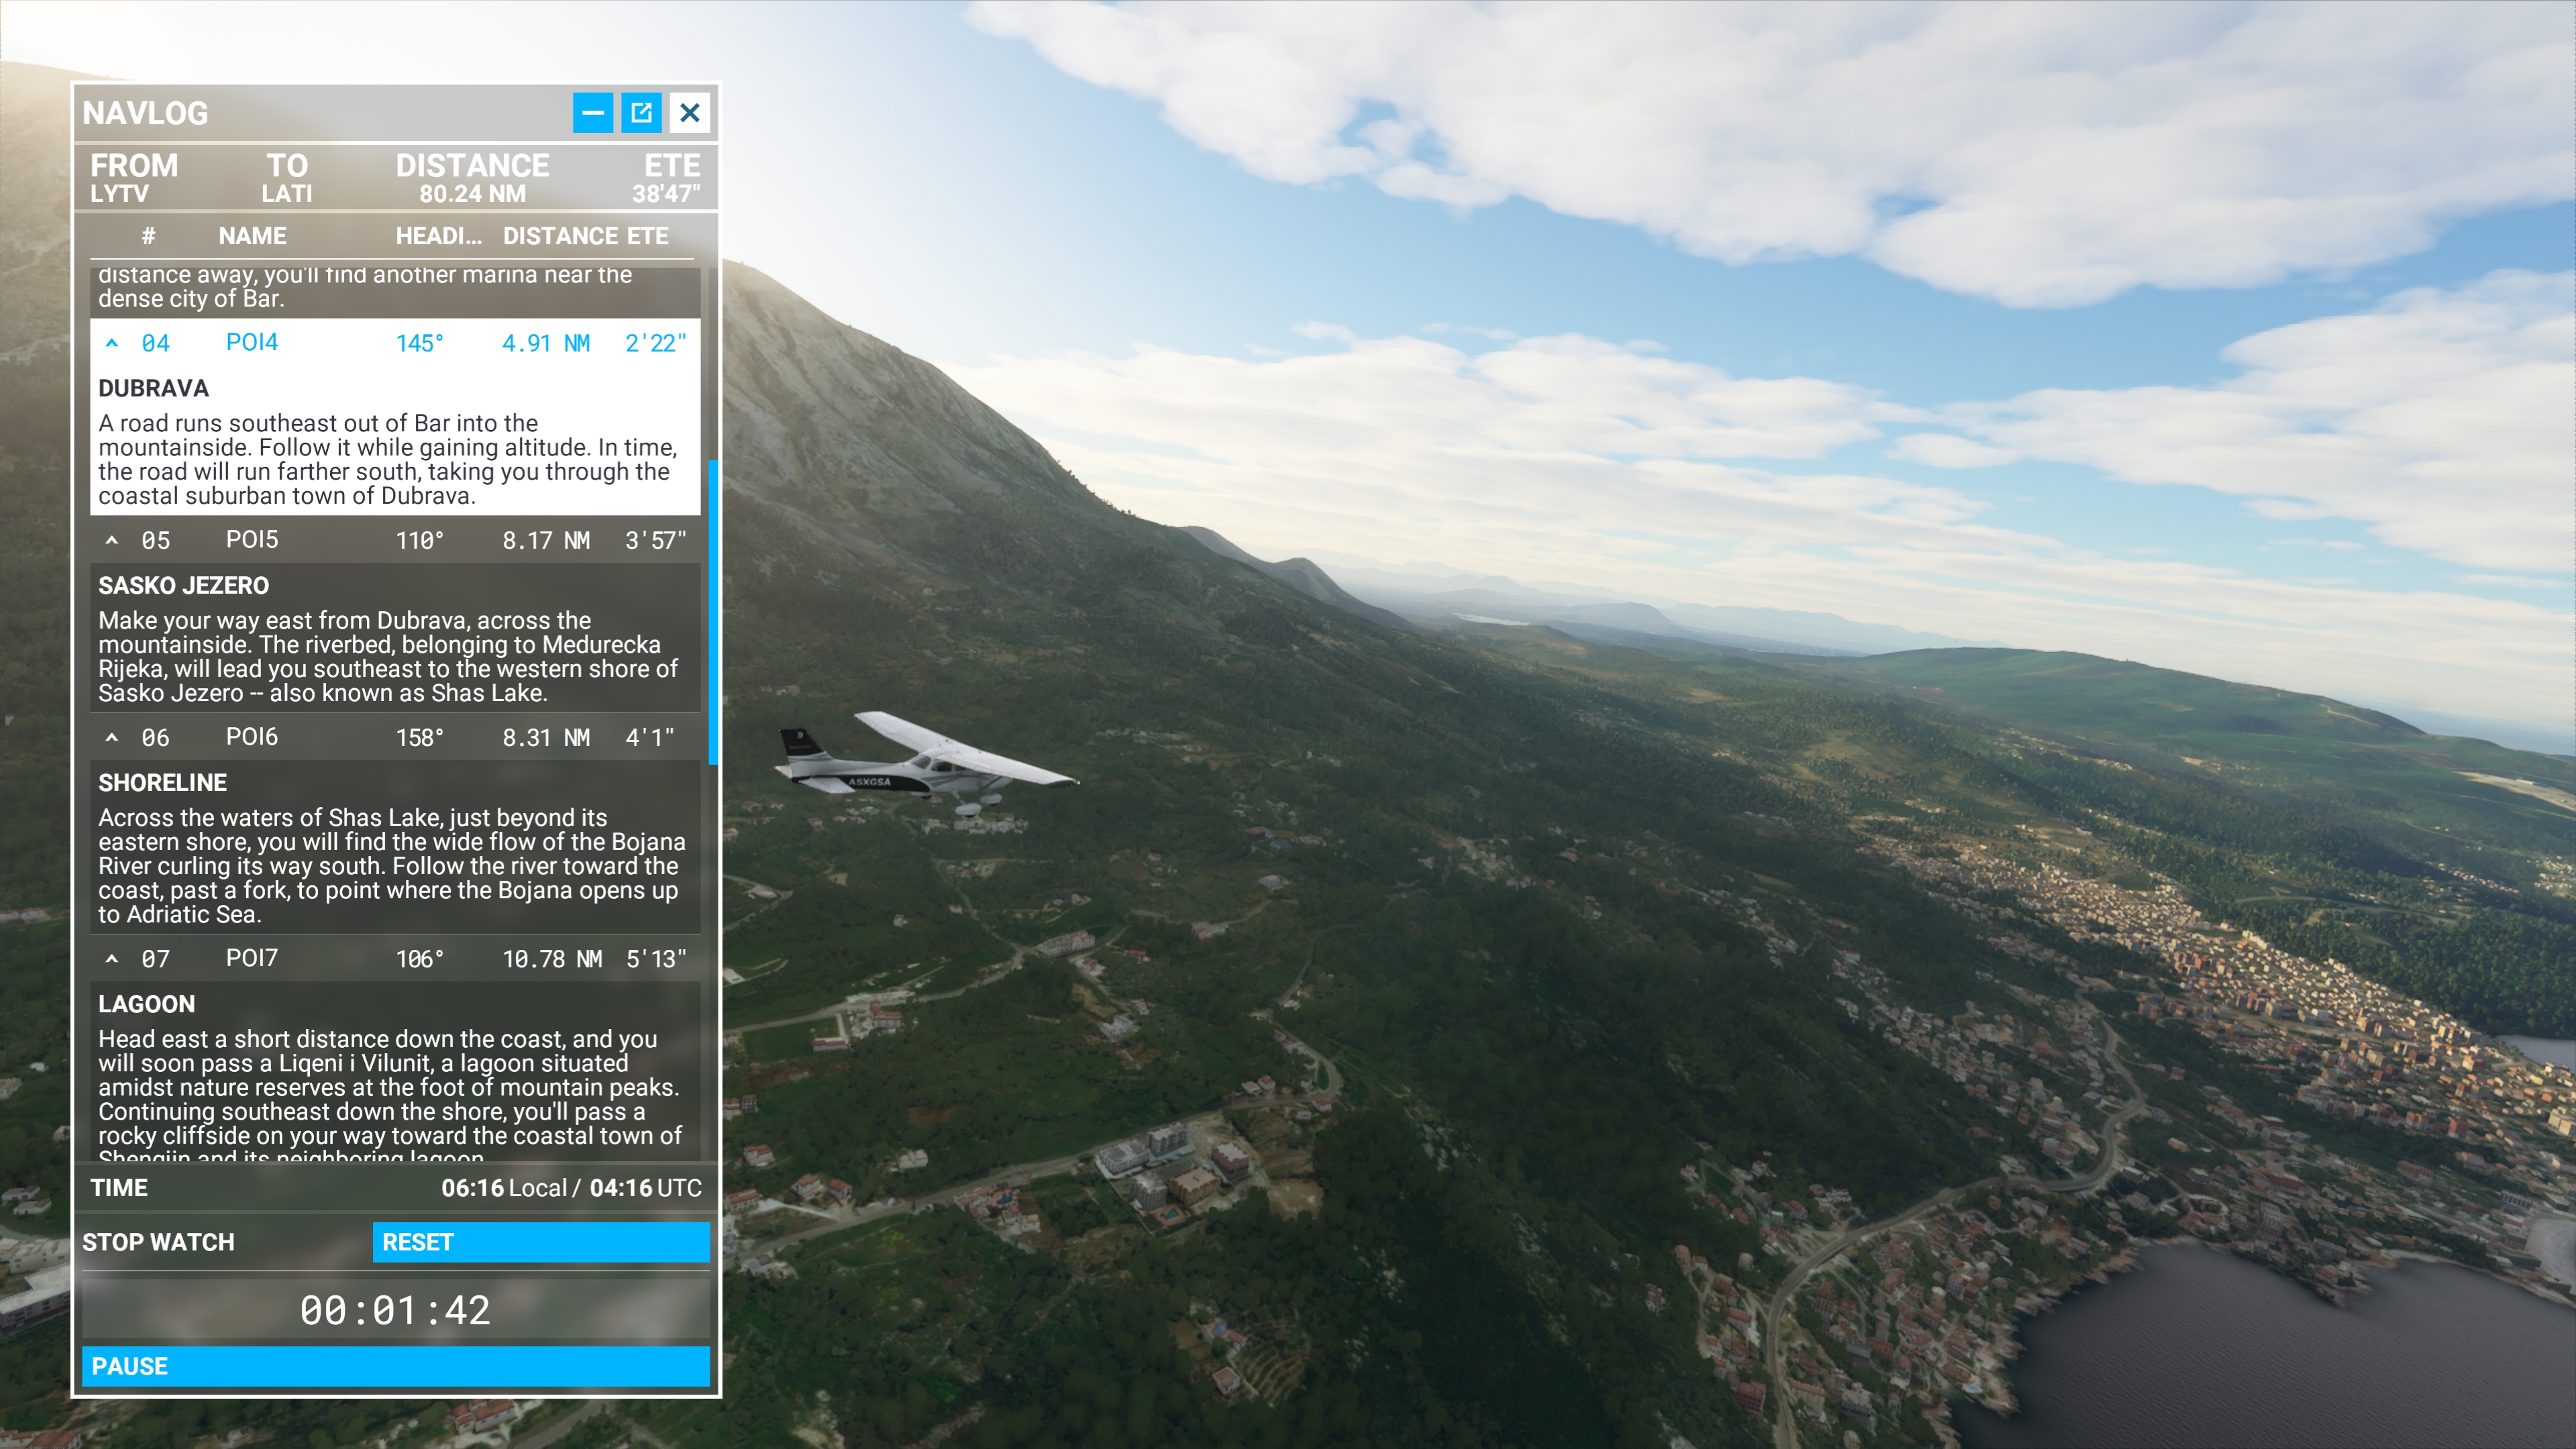Close the NAVLOG panel

tap(690, 112)
